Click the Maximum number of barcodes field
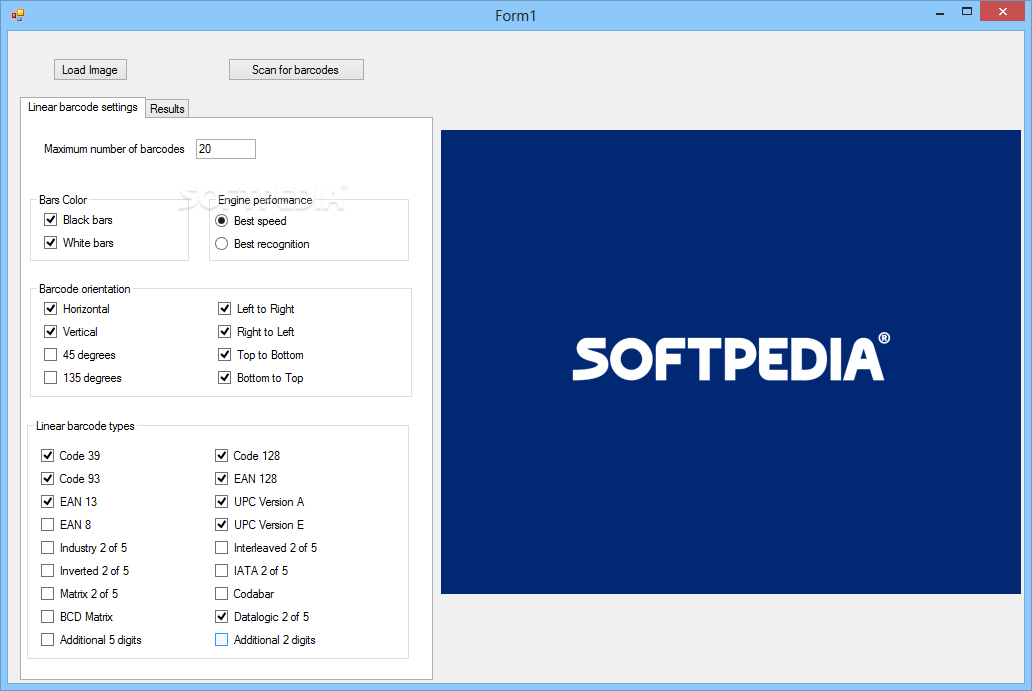 coord(226,149)
